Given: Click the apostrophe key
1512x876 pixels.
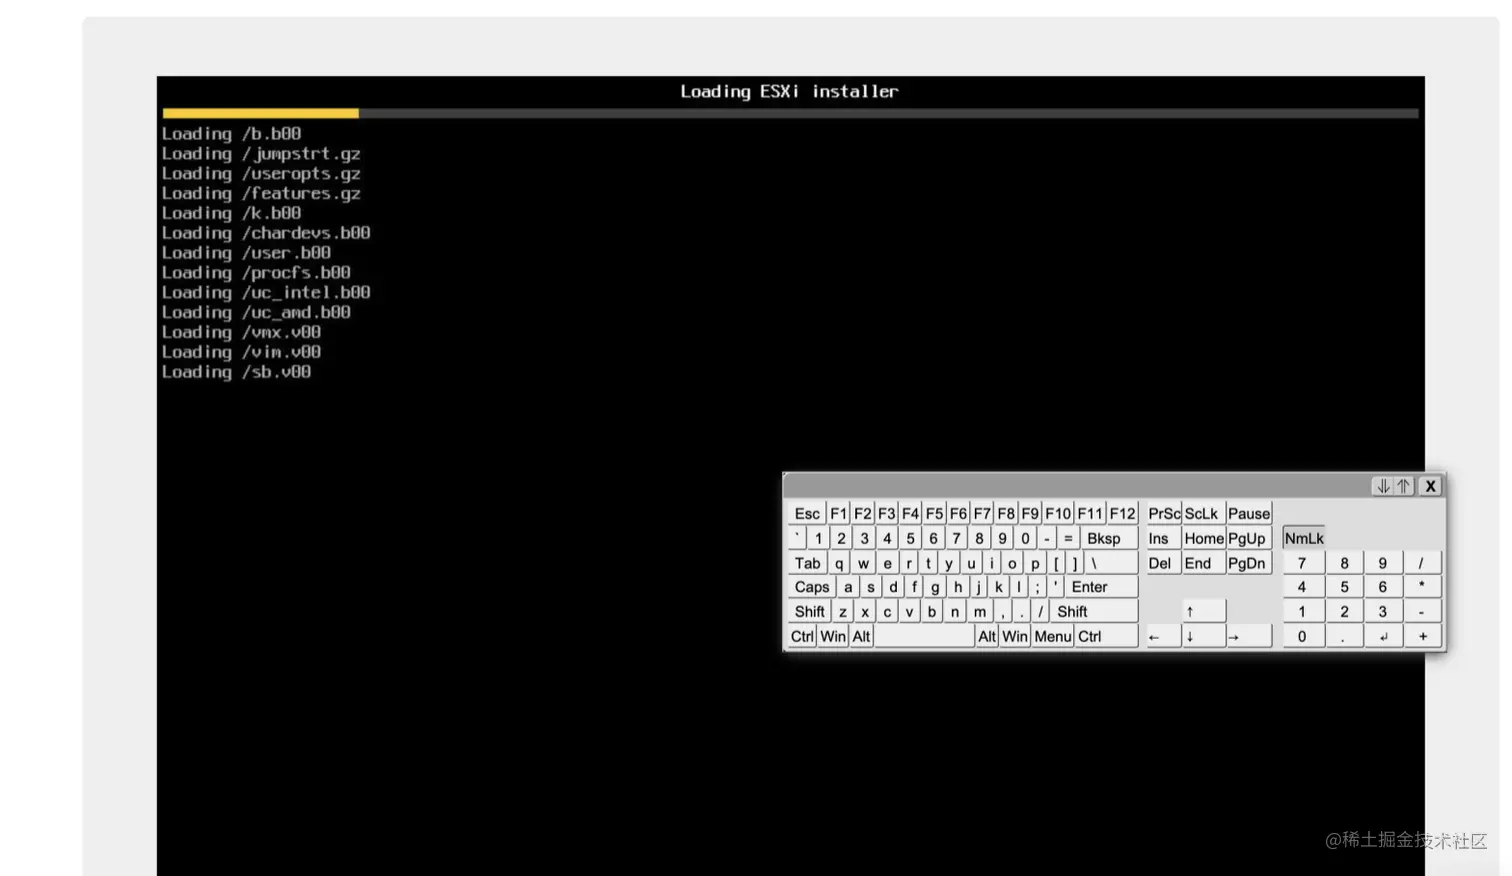Looking at the screenshot, I should click(1055, 587).
